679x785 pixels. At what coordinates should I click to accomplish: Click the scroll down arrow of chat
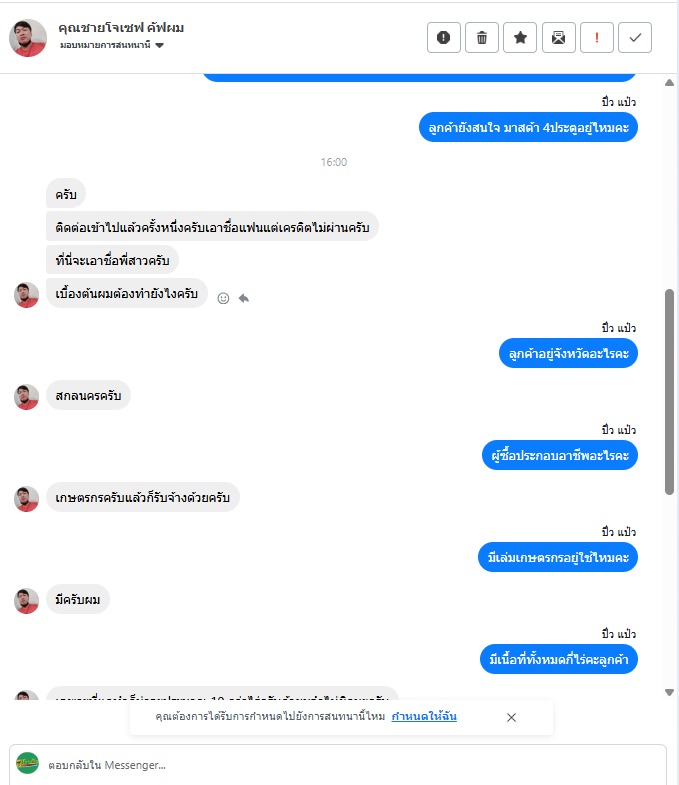pyautogui.click(x=669, y=692)
